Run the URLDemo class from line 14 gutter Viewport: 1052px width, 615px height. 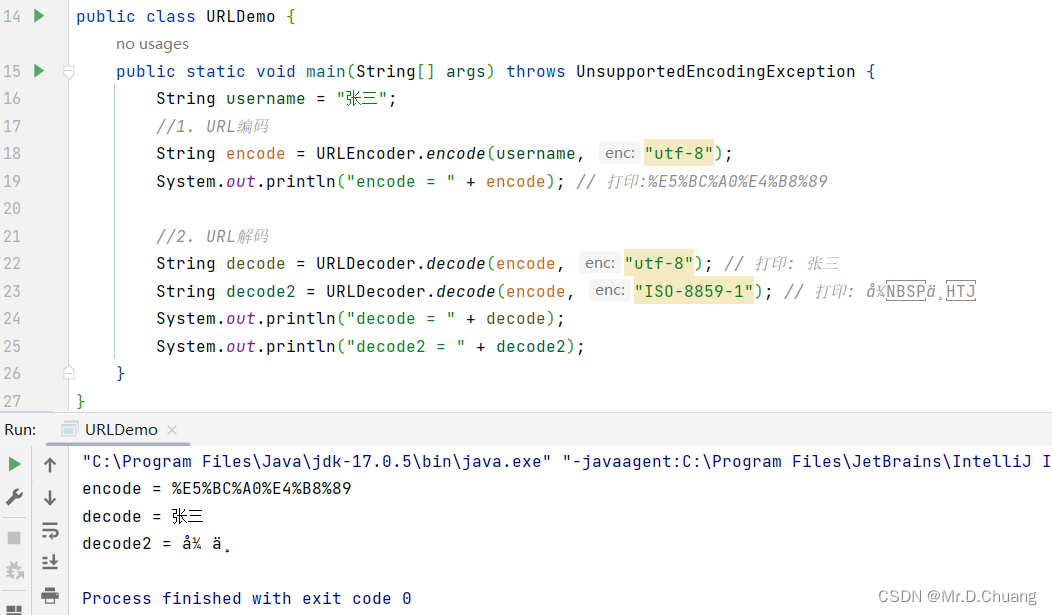(39, 15)
